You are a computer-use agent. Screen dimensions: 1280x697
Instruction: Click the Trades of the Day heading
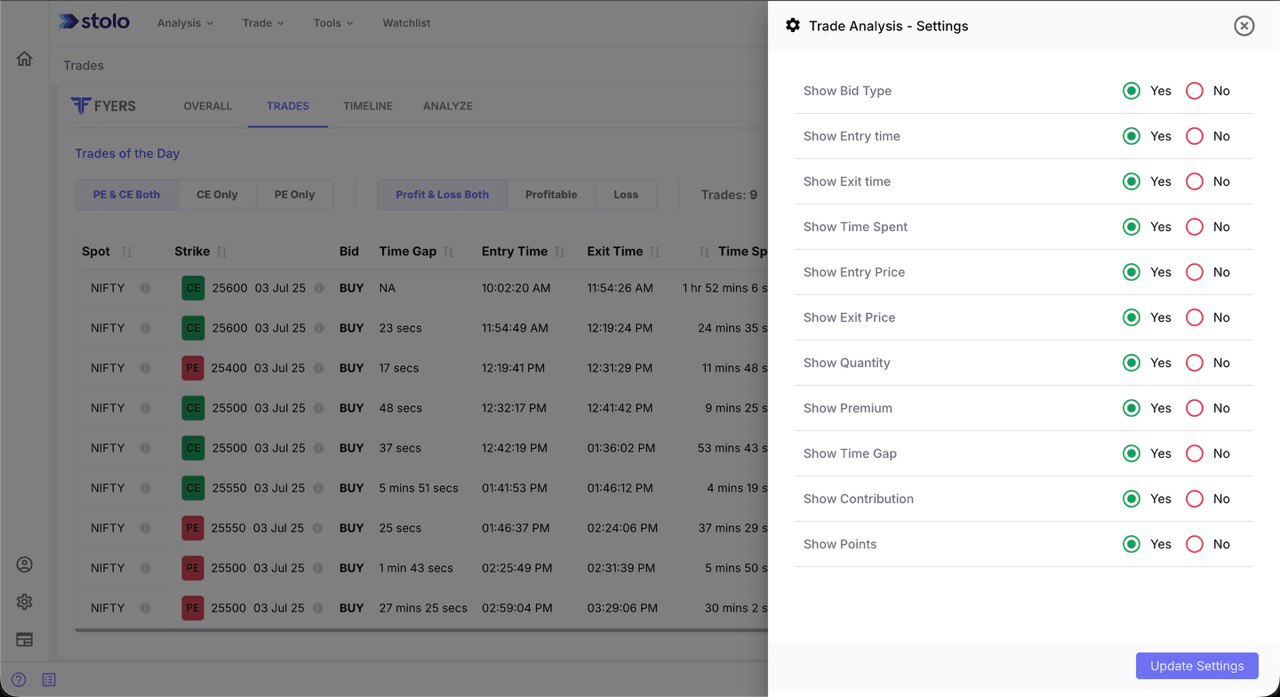tap(127, 154)
